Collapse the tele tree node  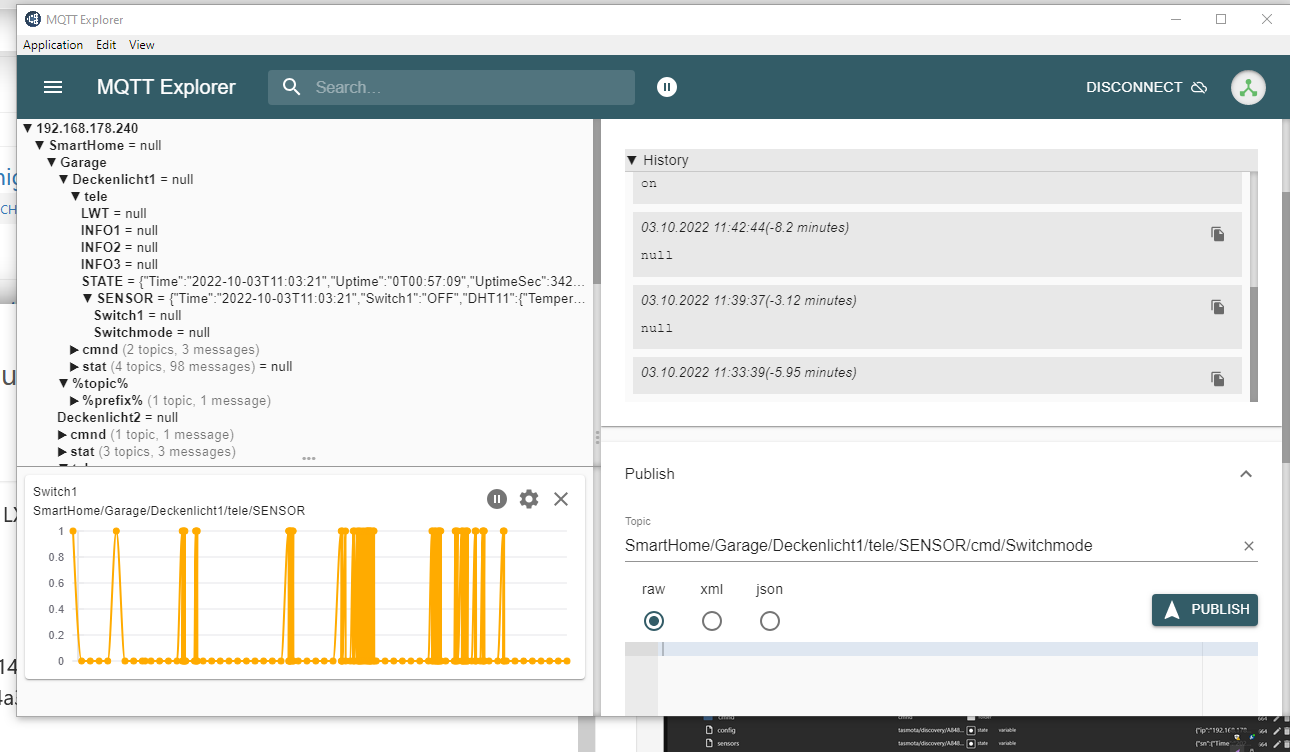75,197
